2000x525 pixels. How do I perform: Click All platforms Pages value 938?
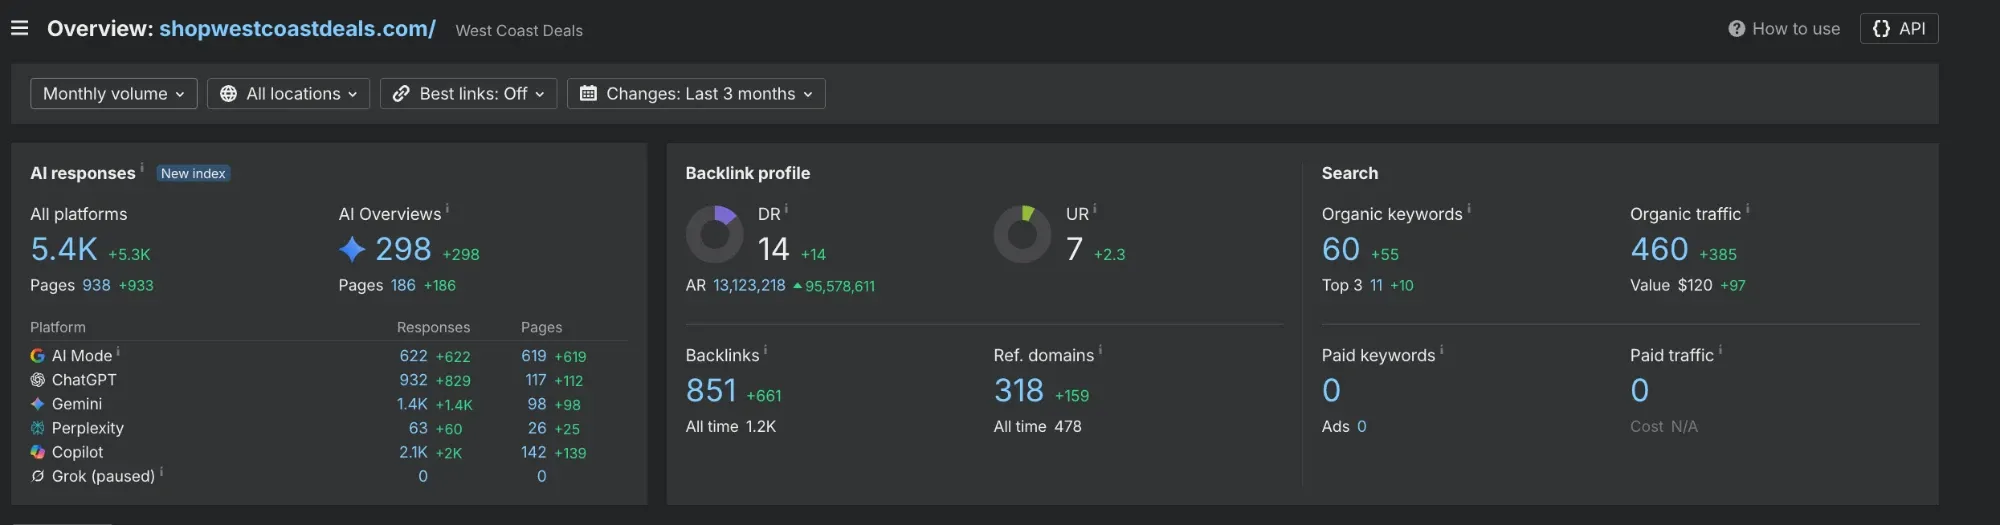pos(96,285)
